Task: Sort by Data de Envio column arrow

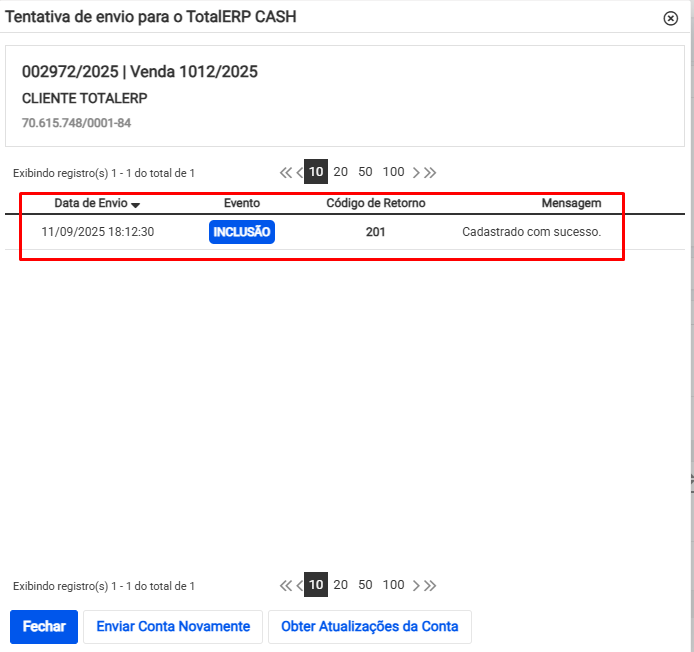Action: [136, 204]
